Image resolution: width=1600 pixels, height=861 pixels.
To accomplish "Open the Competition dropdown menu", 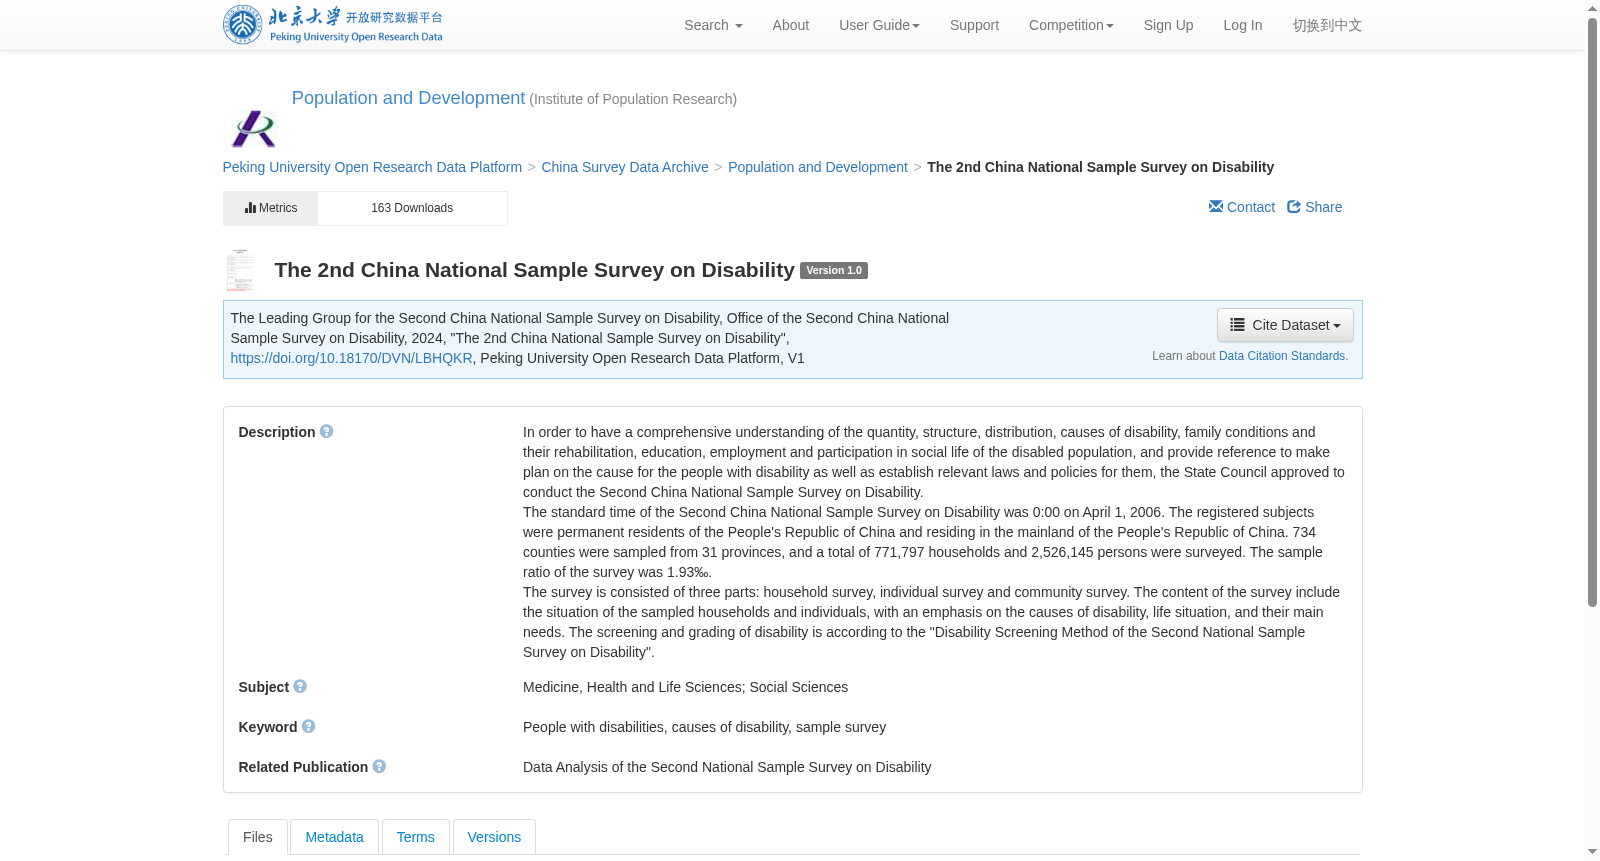I will (x=1071, y=25).
